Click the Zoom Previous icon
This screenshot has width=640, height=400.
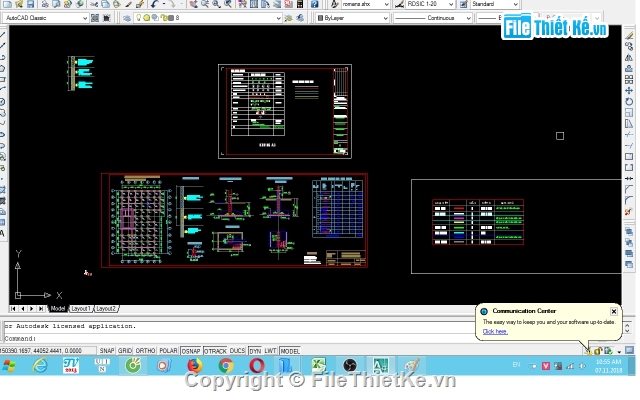pos(228,4)
